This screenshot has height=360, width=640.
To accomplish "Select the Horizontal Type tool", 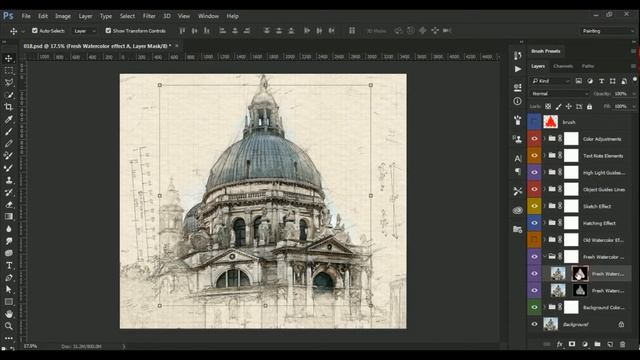I will pos(9,265).
